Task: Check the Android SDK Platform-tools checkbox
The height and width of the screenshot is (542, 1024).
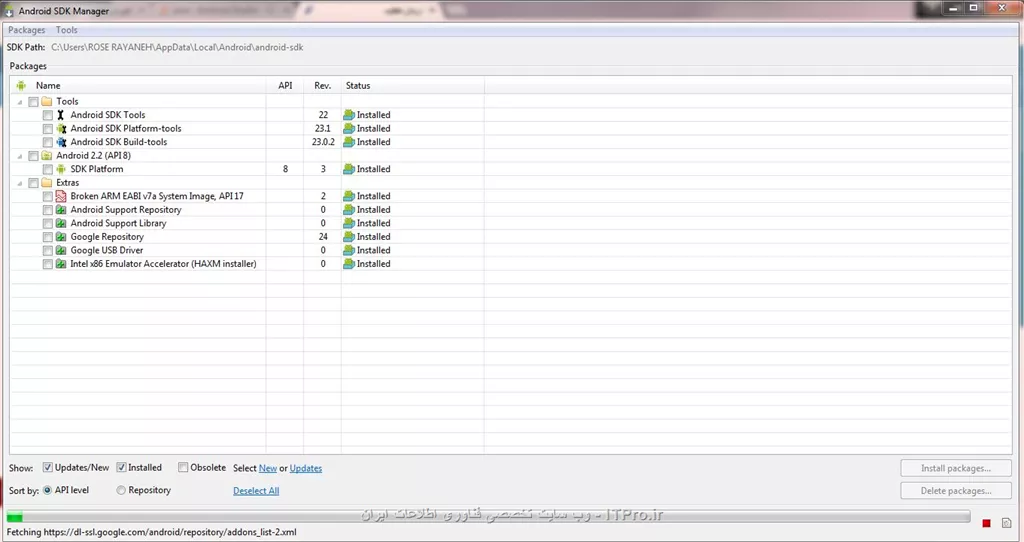Action: (48, 129)
